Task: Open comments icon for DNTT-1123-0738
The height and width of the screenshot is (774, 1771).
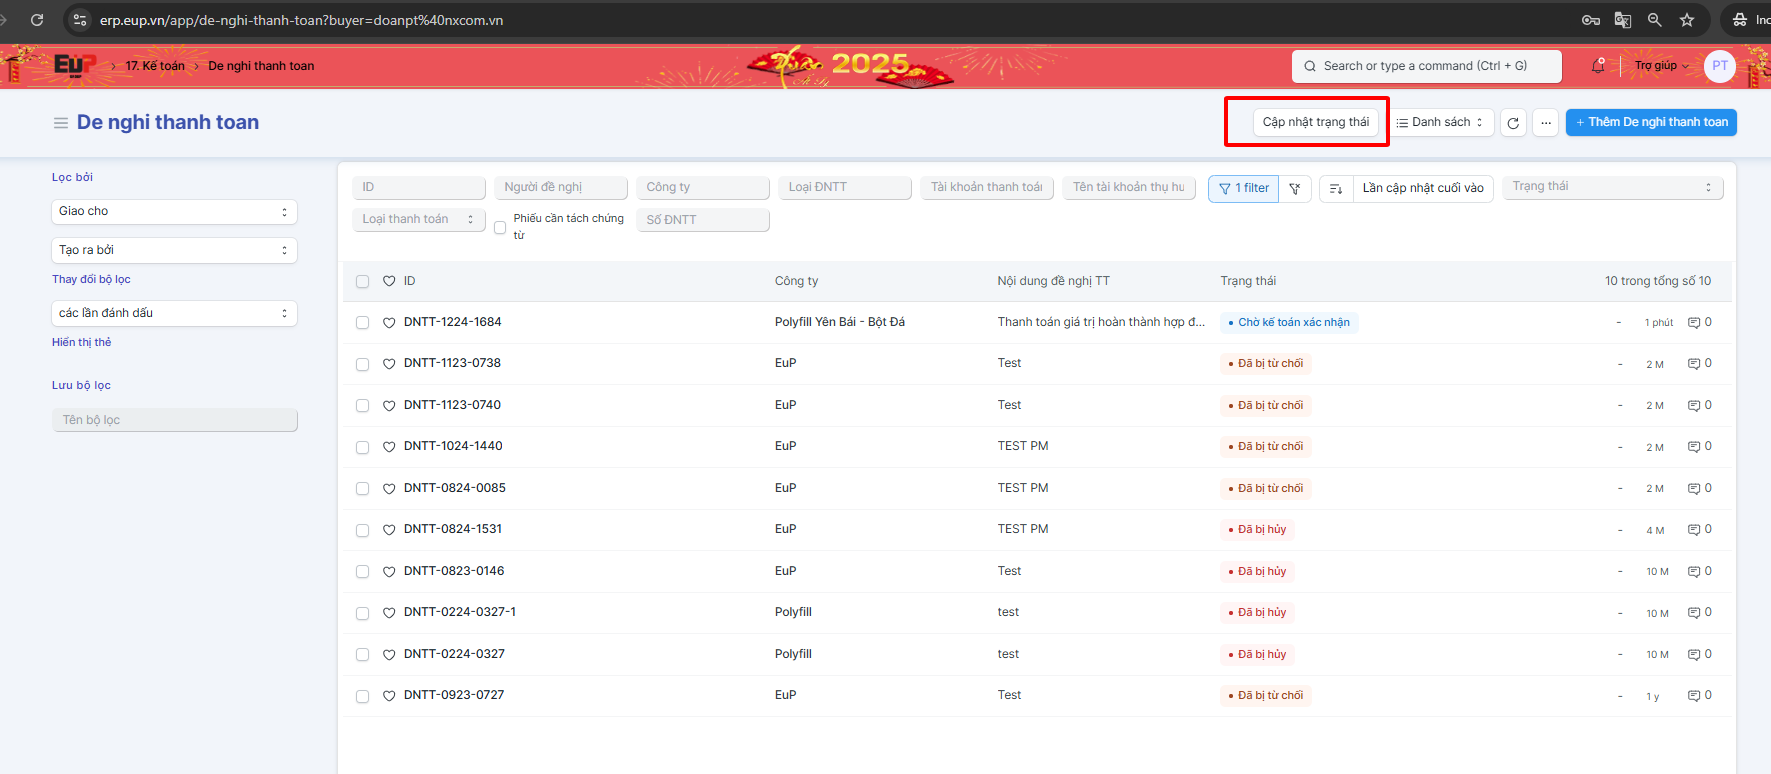Action: (1694, 364)
